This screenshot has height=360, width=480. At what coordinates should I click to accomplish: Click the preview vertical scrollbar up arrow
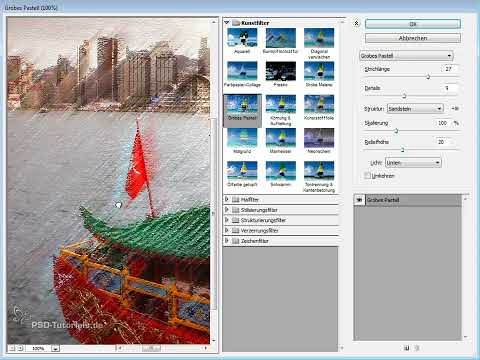point(213,22)
